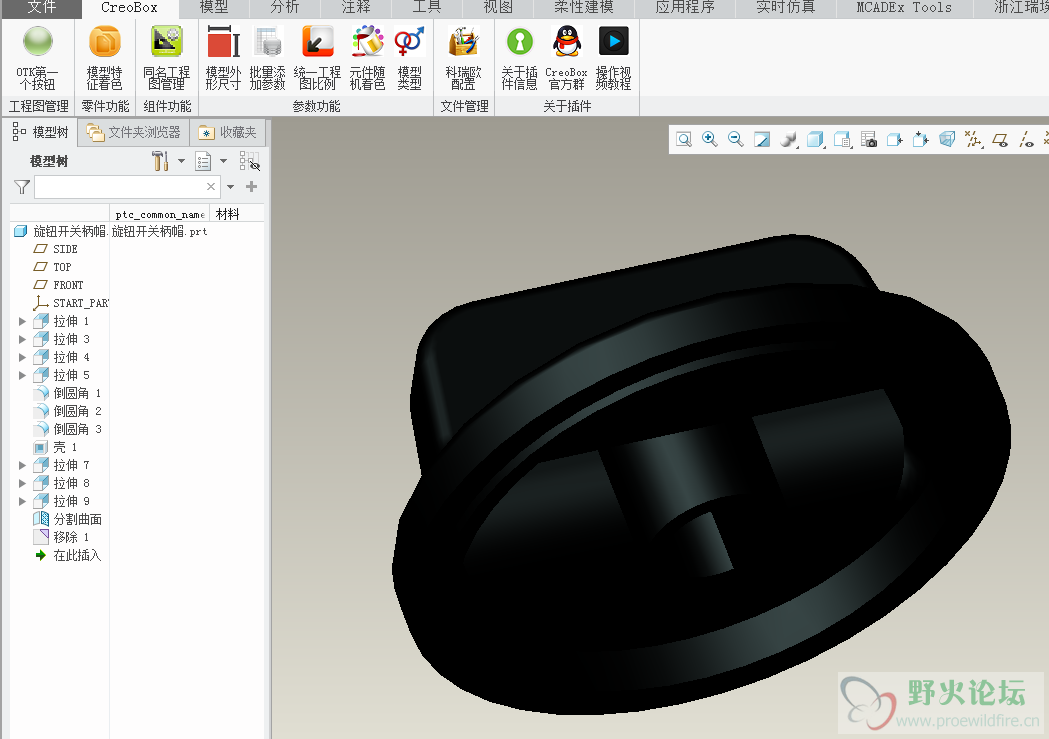Image resolution: width=1049 pixels, height=739 pixels.
Task: Select the 分割曲面 feature in tree
Action: [x=68, y=519]
